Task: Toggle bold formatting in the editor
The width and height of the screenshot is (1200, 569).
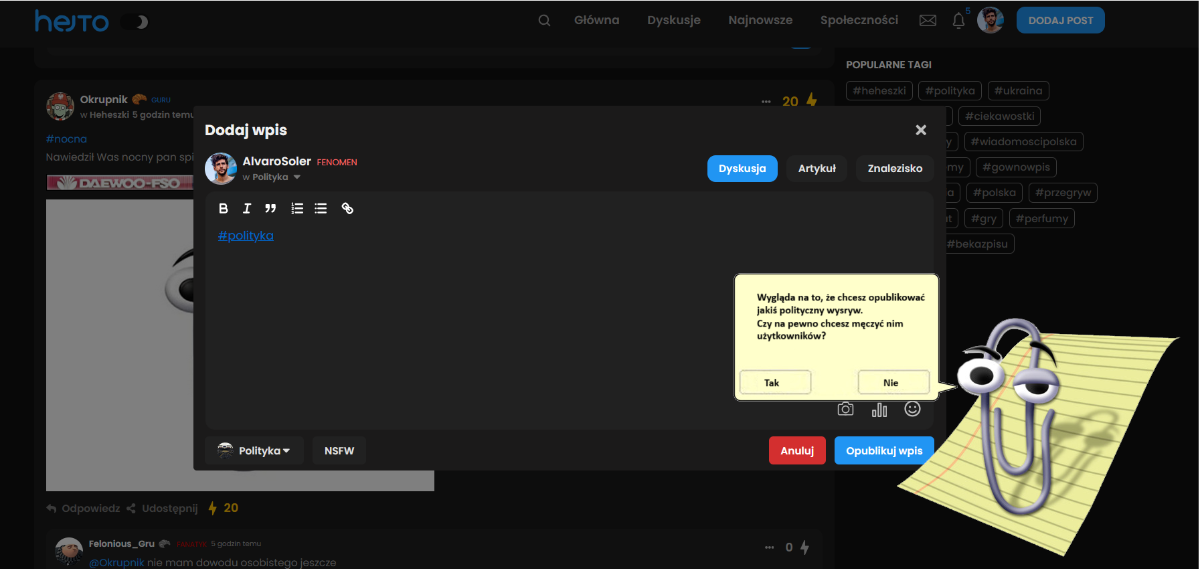Action: 223,208
